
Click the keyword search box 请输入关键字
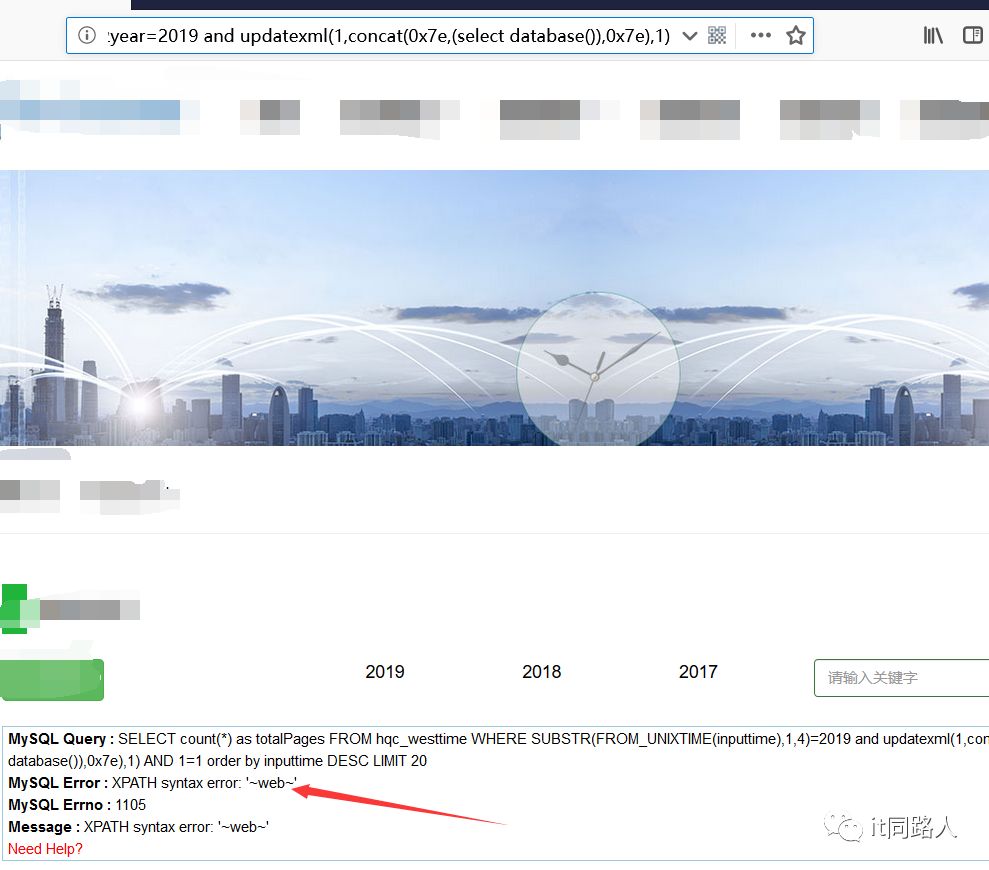[902, 678]
